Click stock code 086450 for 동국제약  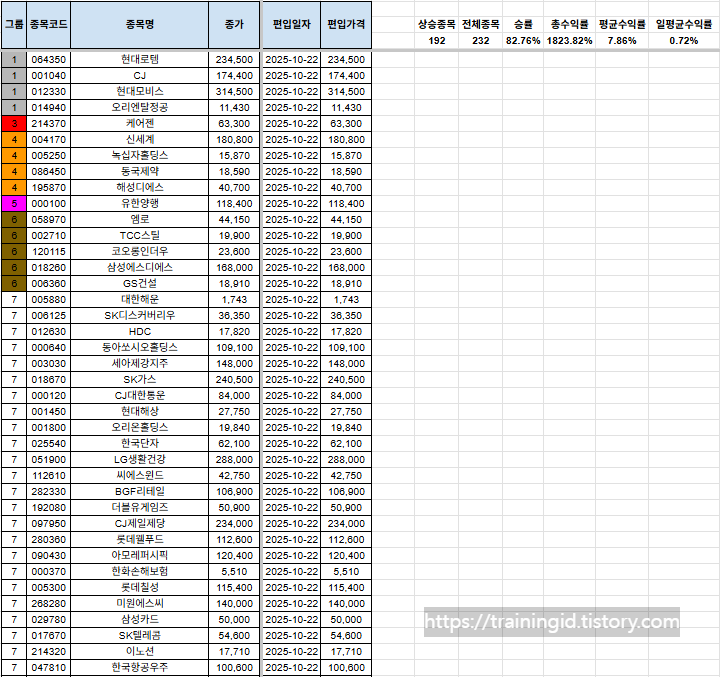pos(49,172)
